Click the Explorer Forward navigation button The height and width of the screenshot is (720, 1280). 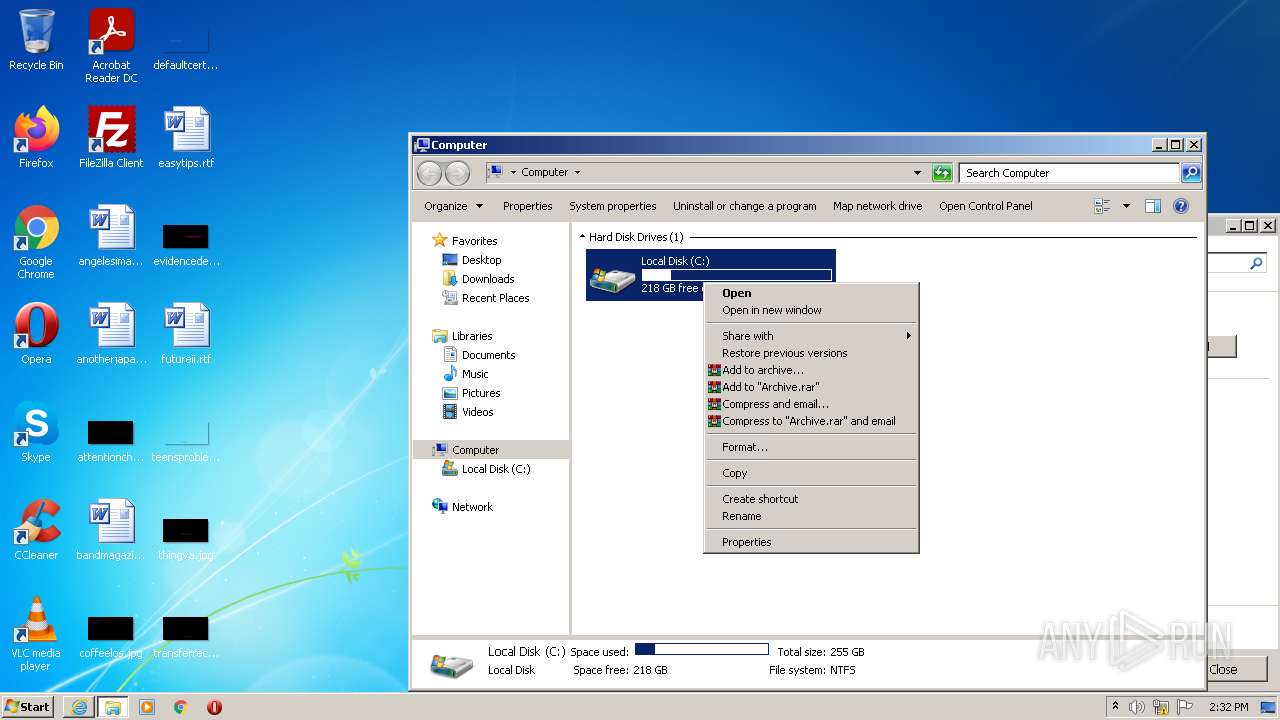457,173
